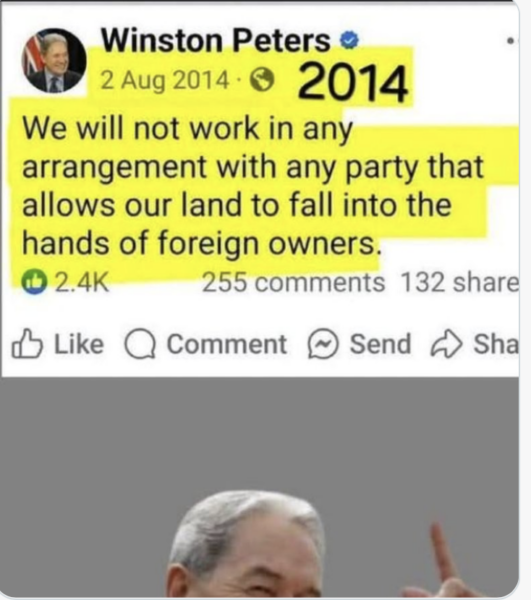
Task: Click the Comment button label
Action: (226, 344)
